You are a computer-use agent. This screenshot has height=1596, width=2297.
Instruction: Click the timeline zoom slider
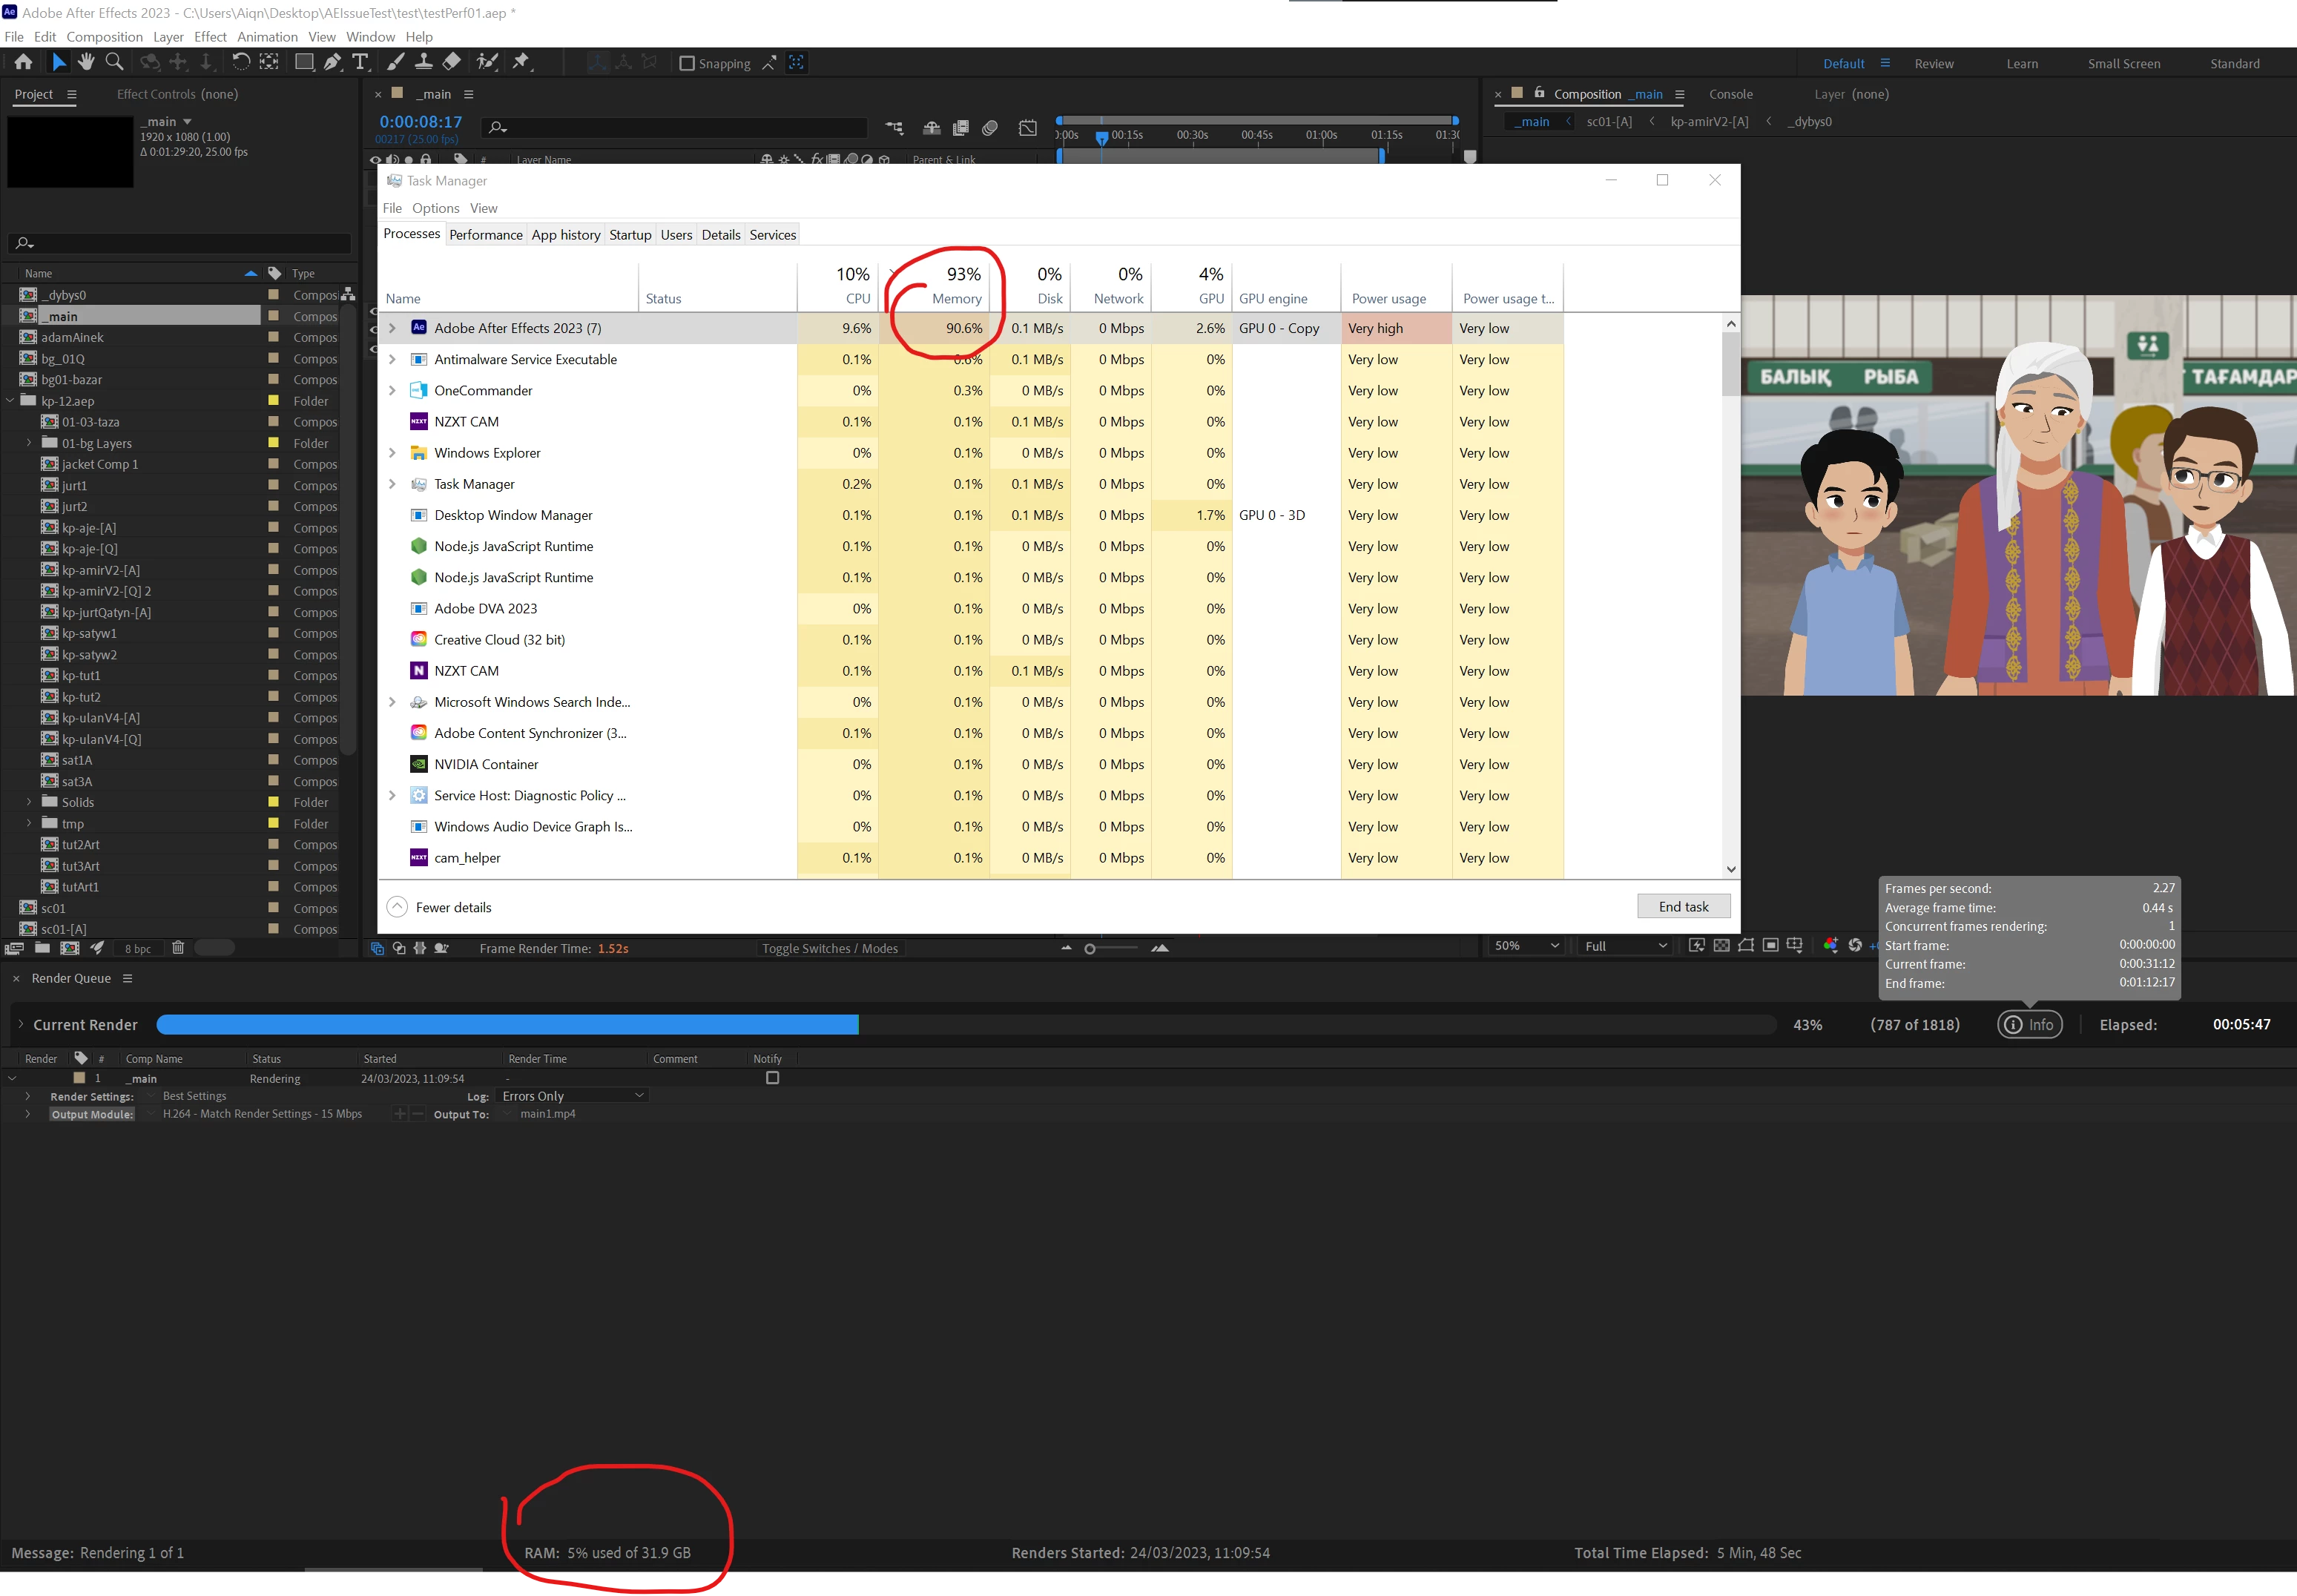[1090, 948]
